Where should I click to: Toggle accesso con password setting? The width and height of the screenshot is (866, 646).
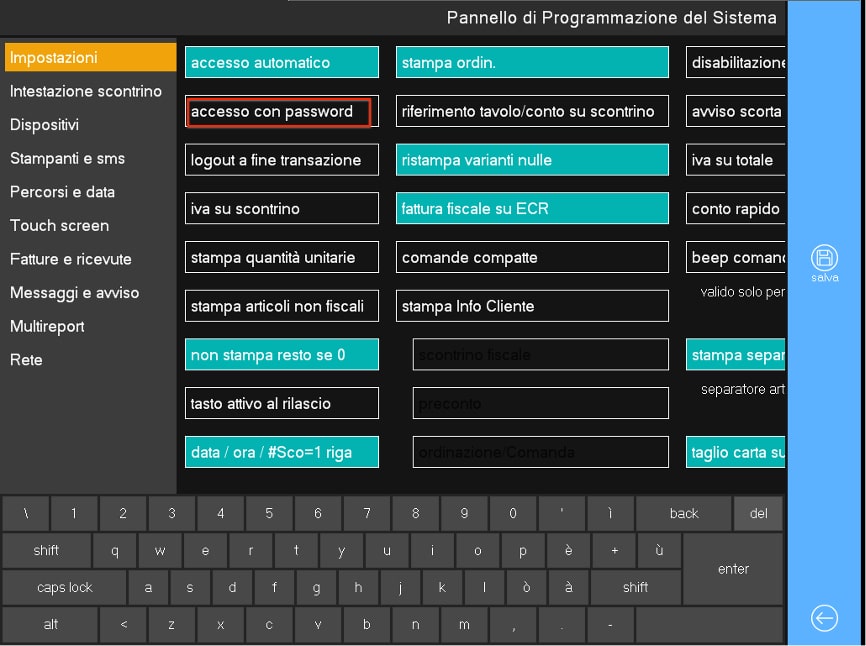coord(279,112)
